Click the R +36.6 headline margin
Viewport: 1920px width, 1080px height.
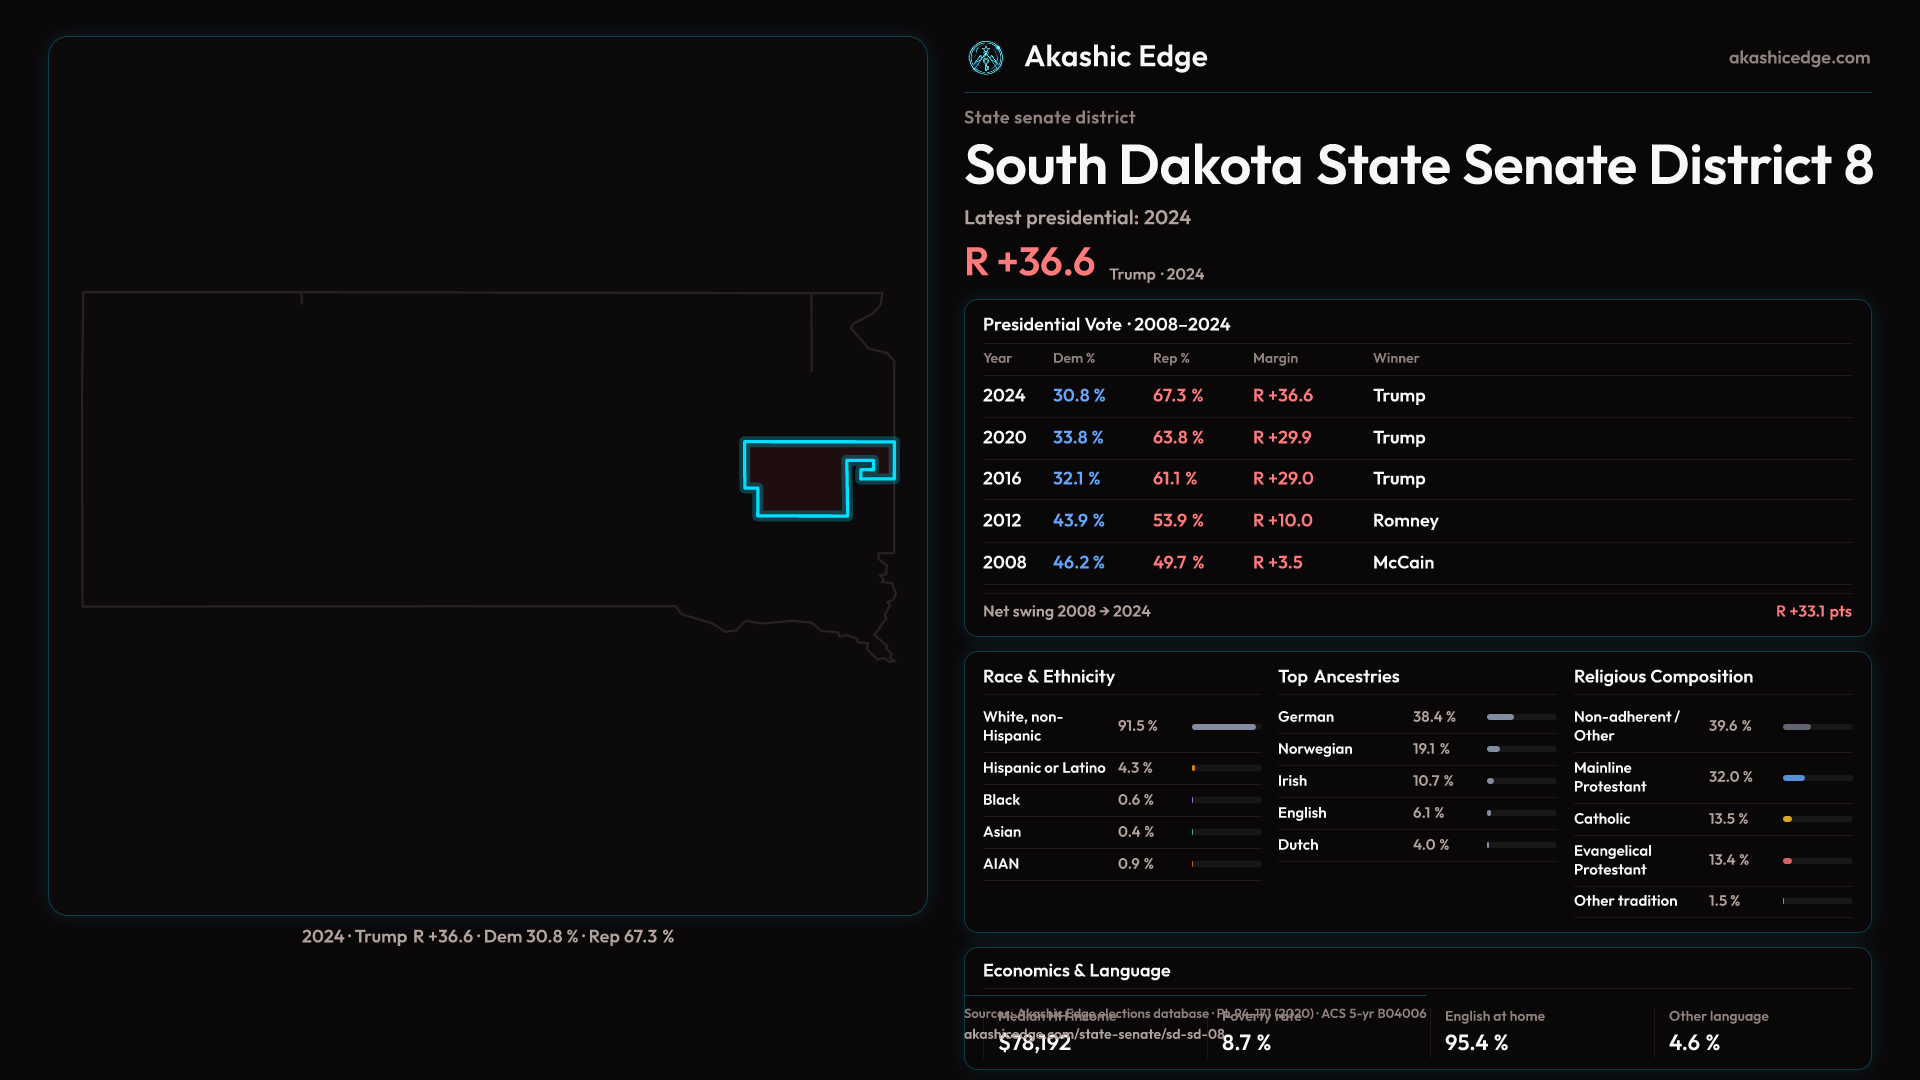click(x=1029, y=262)
